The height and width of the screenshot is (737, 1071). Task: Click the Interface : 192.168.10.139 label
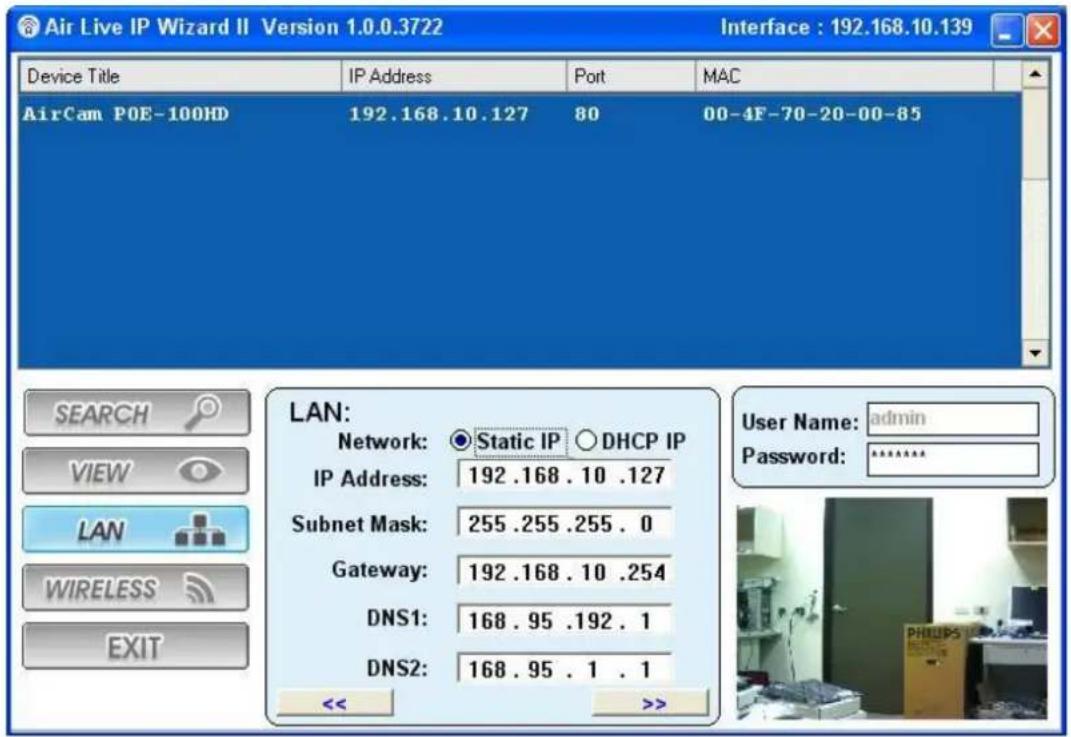(x=846, y=27)
